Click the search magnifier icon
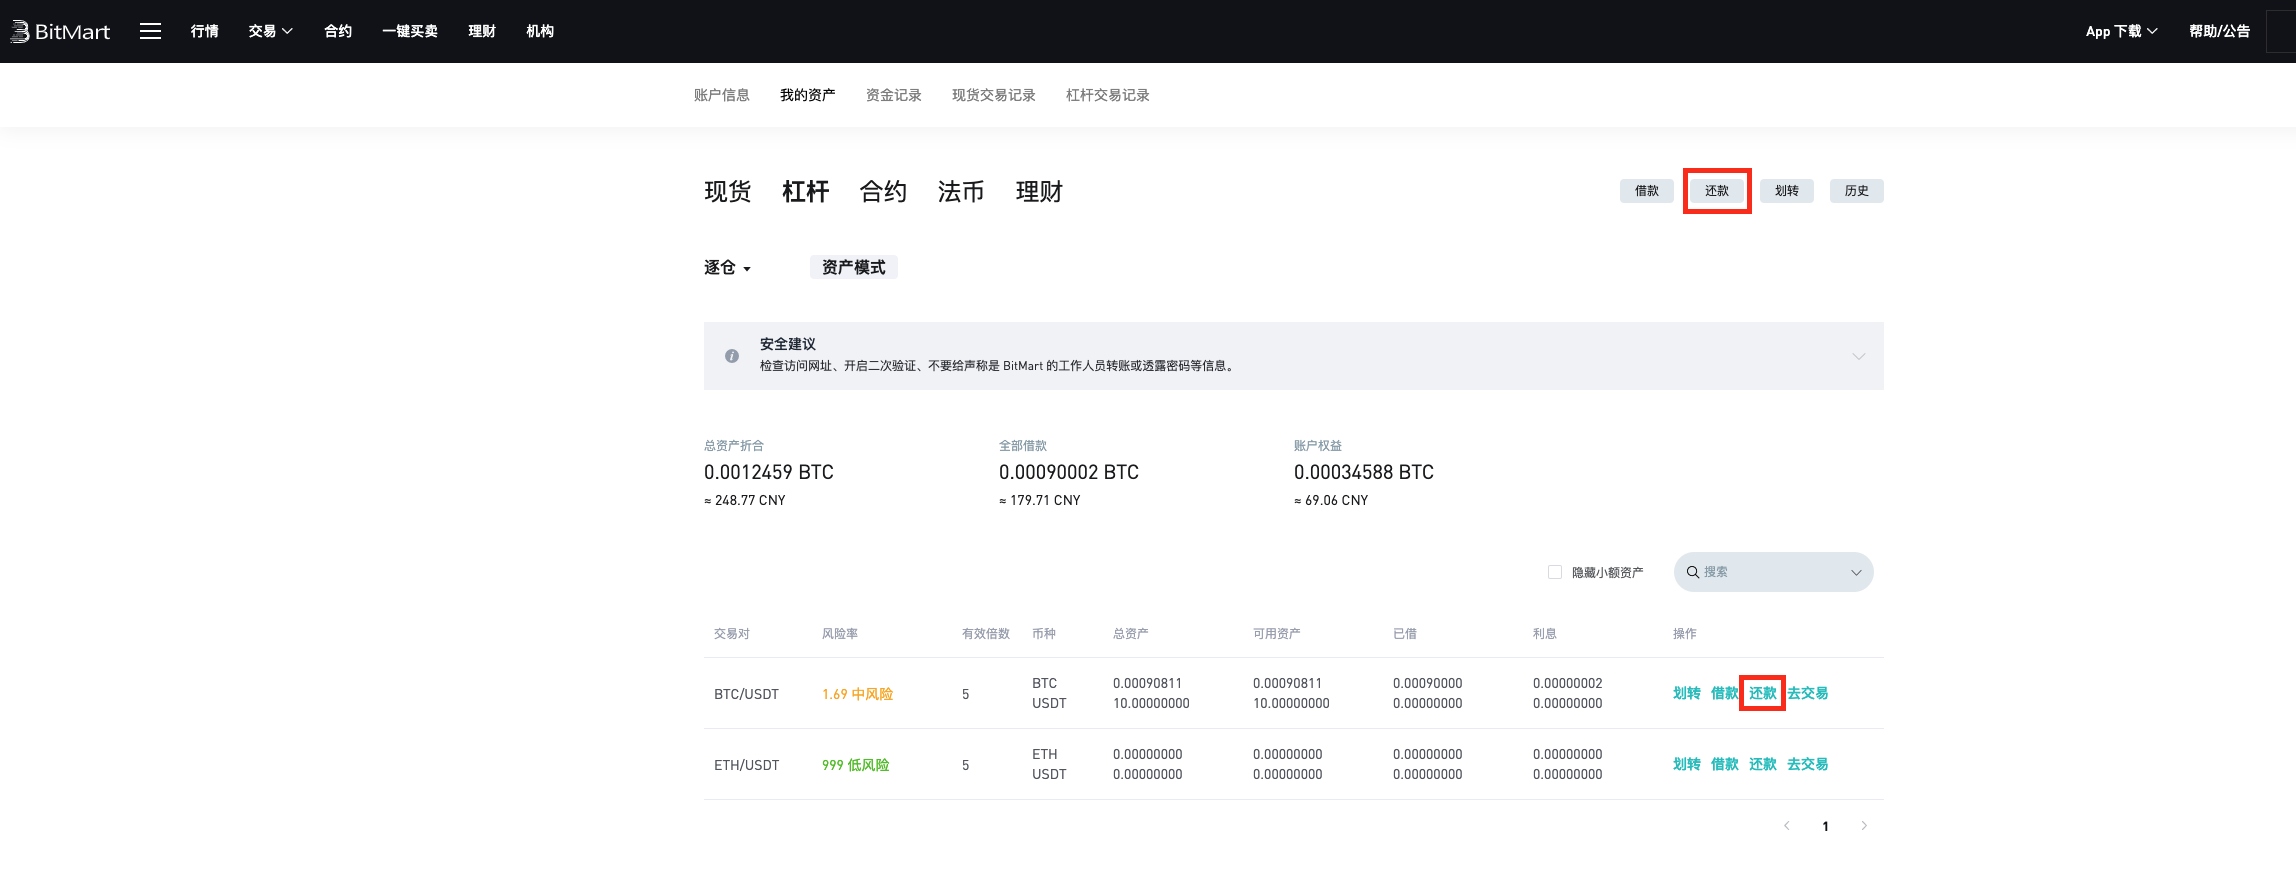Image resolution: width=2296 pixels, height=876 pixels. [x=1693, y=572]
